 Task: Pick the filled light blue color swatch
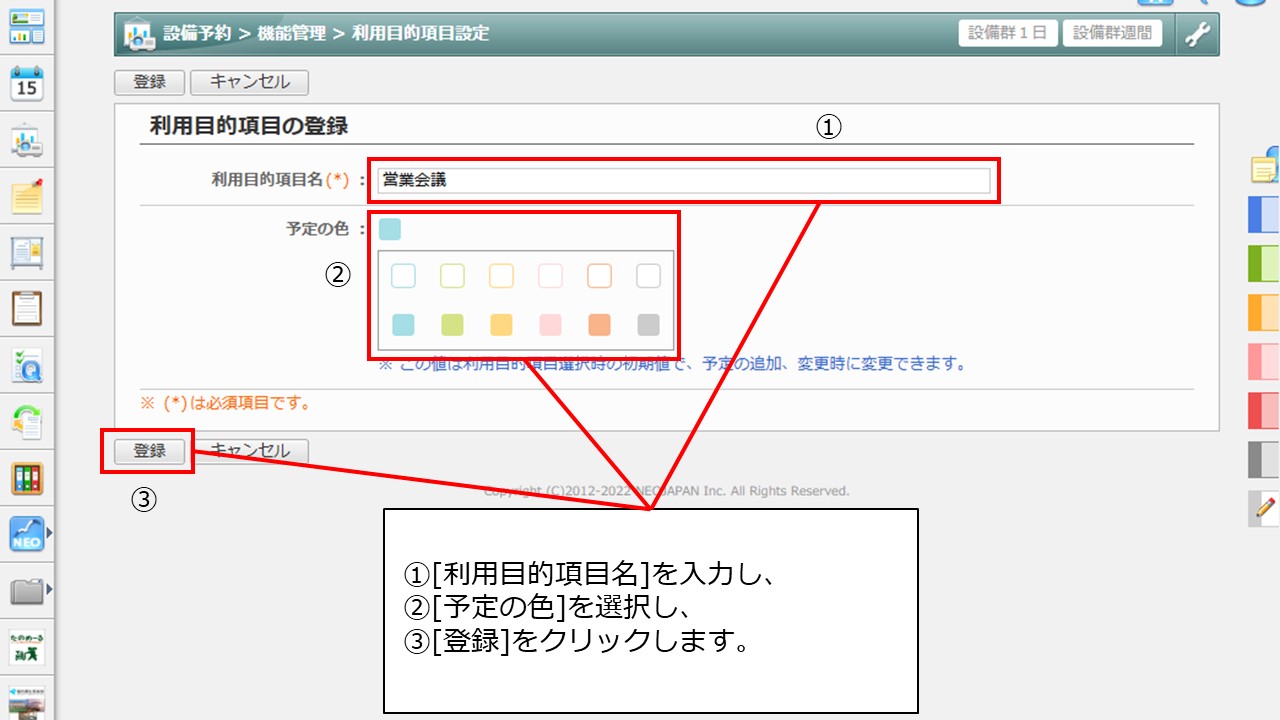coord(403,325)
